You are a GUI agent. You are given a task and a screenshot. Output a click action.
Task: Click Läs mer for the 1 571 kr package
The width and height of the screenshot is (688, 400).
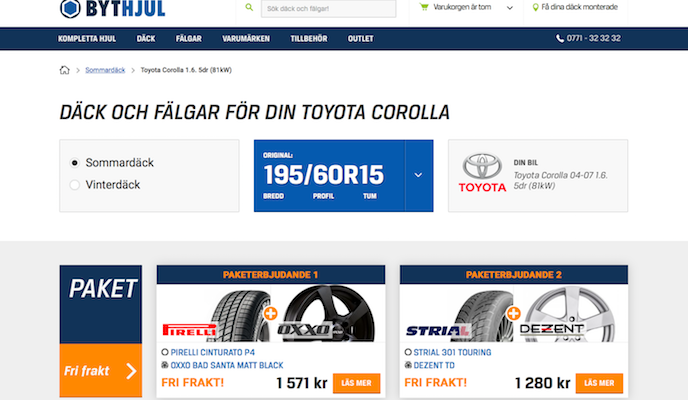coord(357,383)
